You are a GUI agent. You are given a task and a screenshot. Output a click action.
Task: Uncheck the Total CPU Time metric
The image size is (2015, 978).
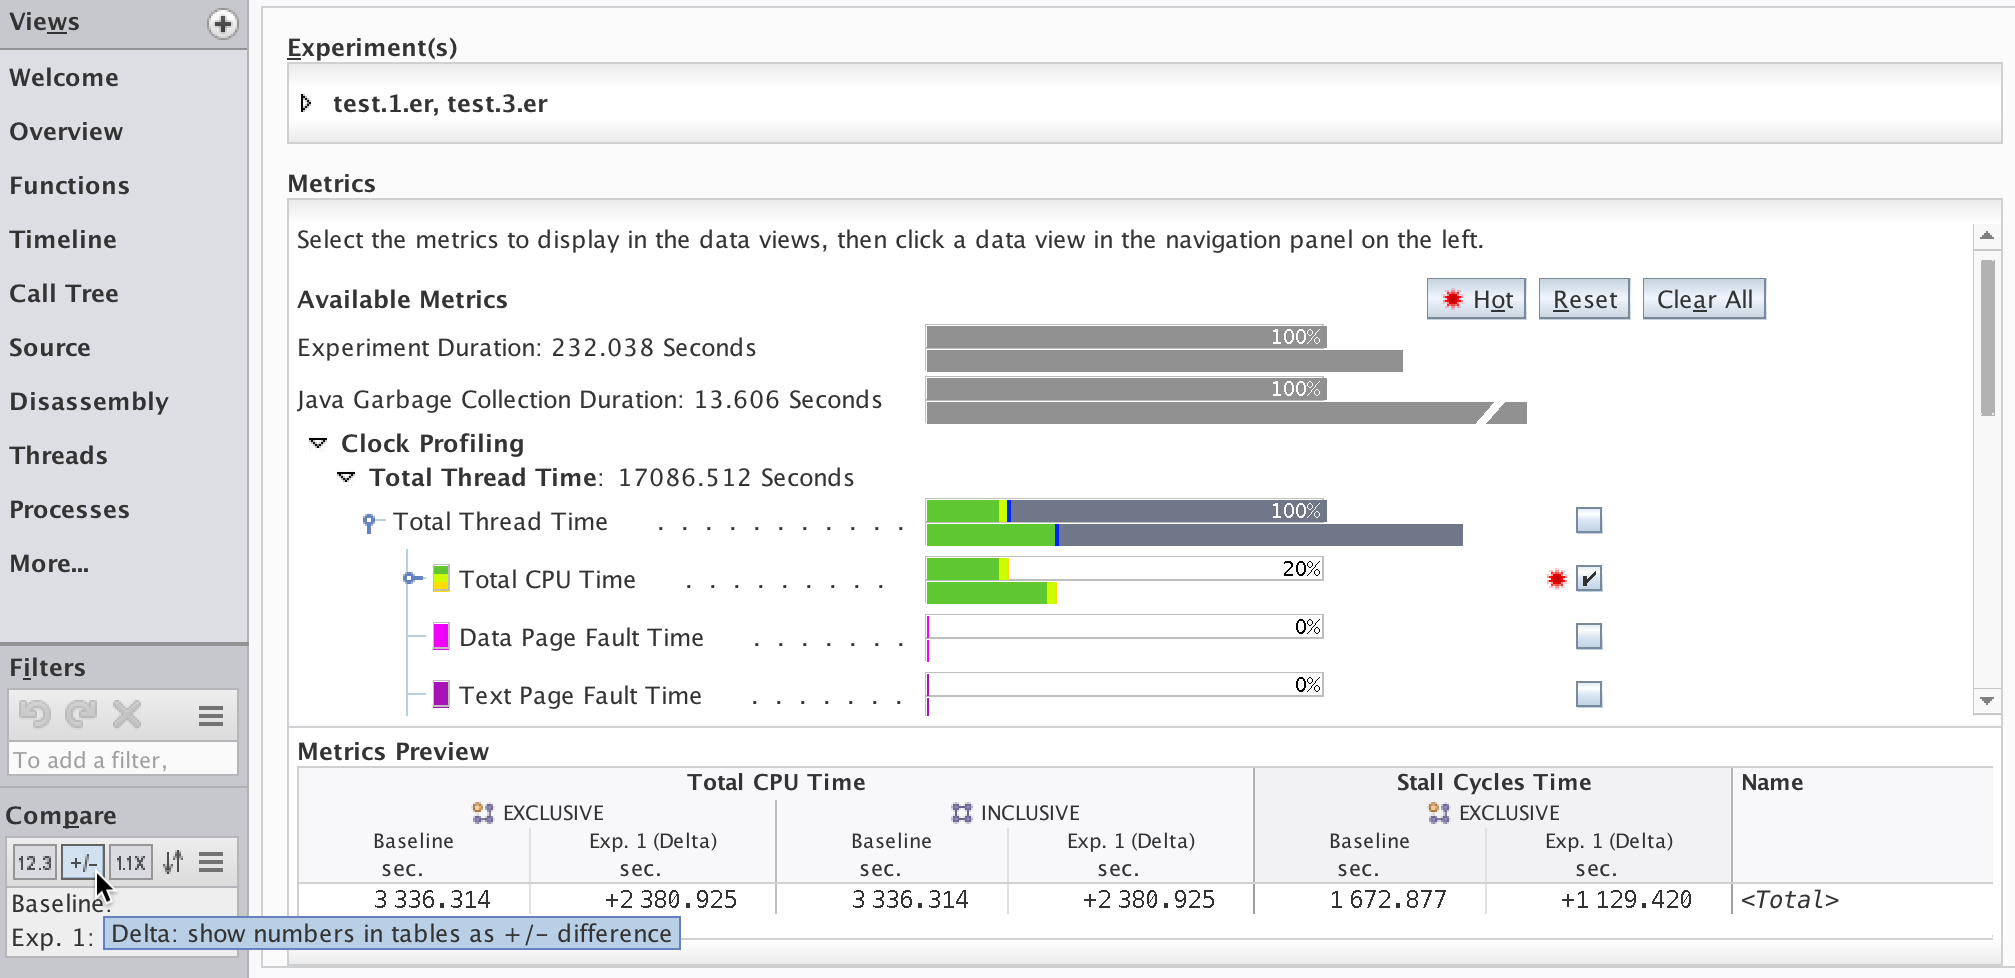pyautogui.click(x=1588, y=578)
